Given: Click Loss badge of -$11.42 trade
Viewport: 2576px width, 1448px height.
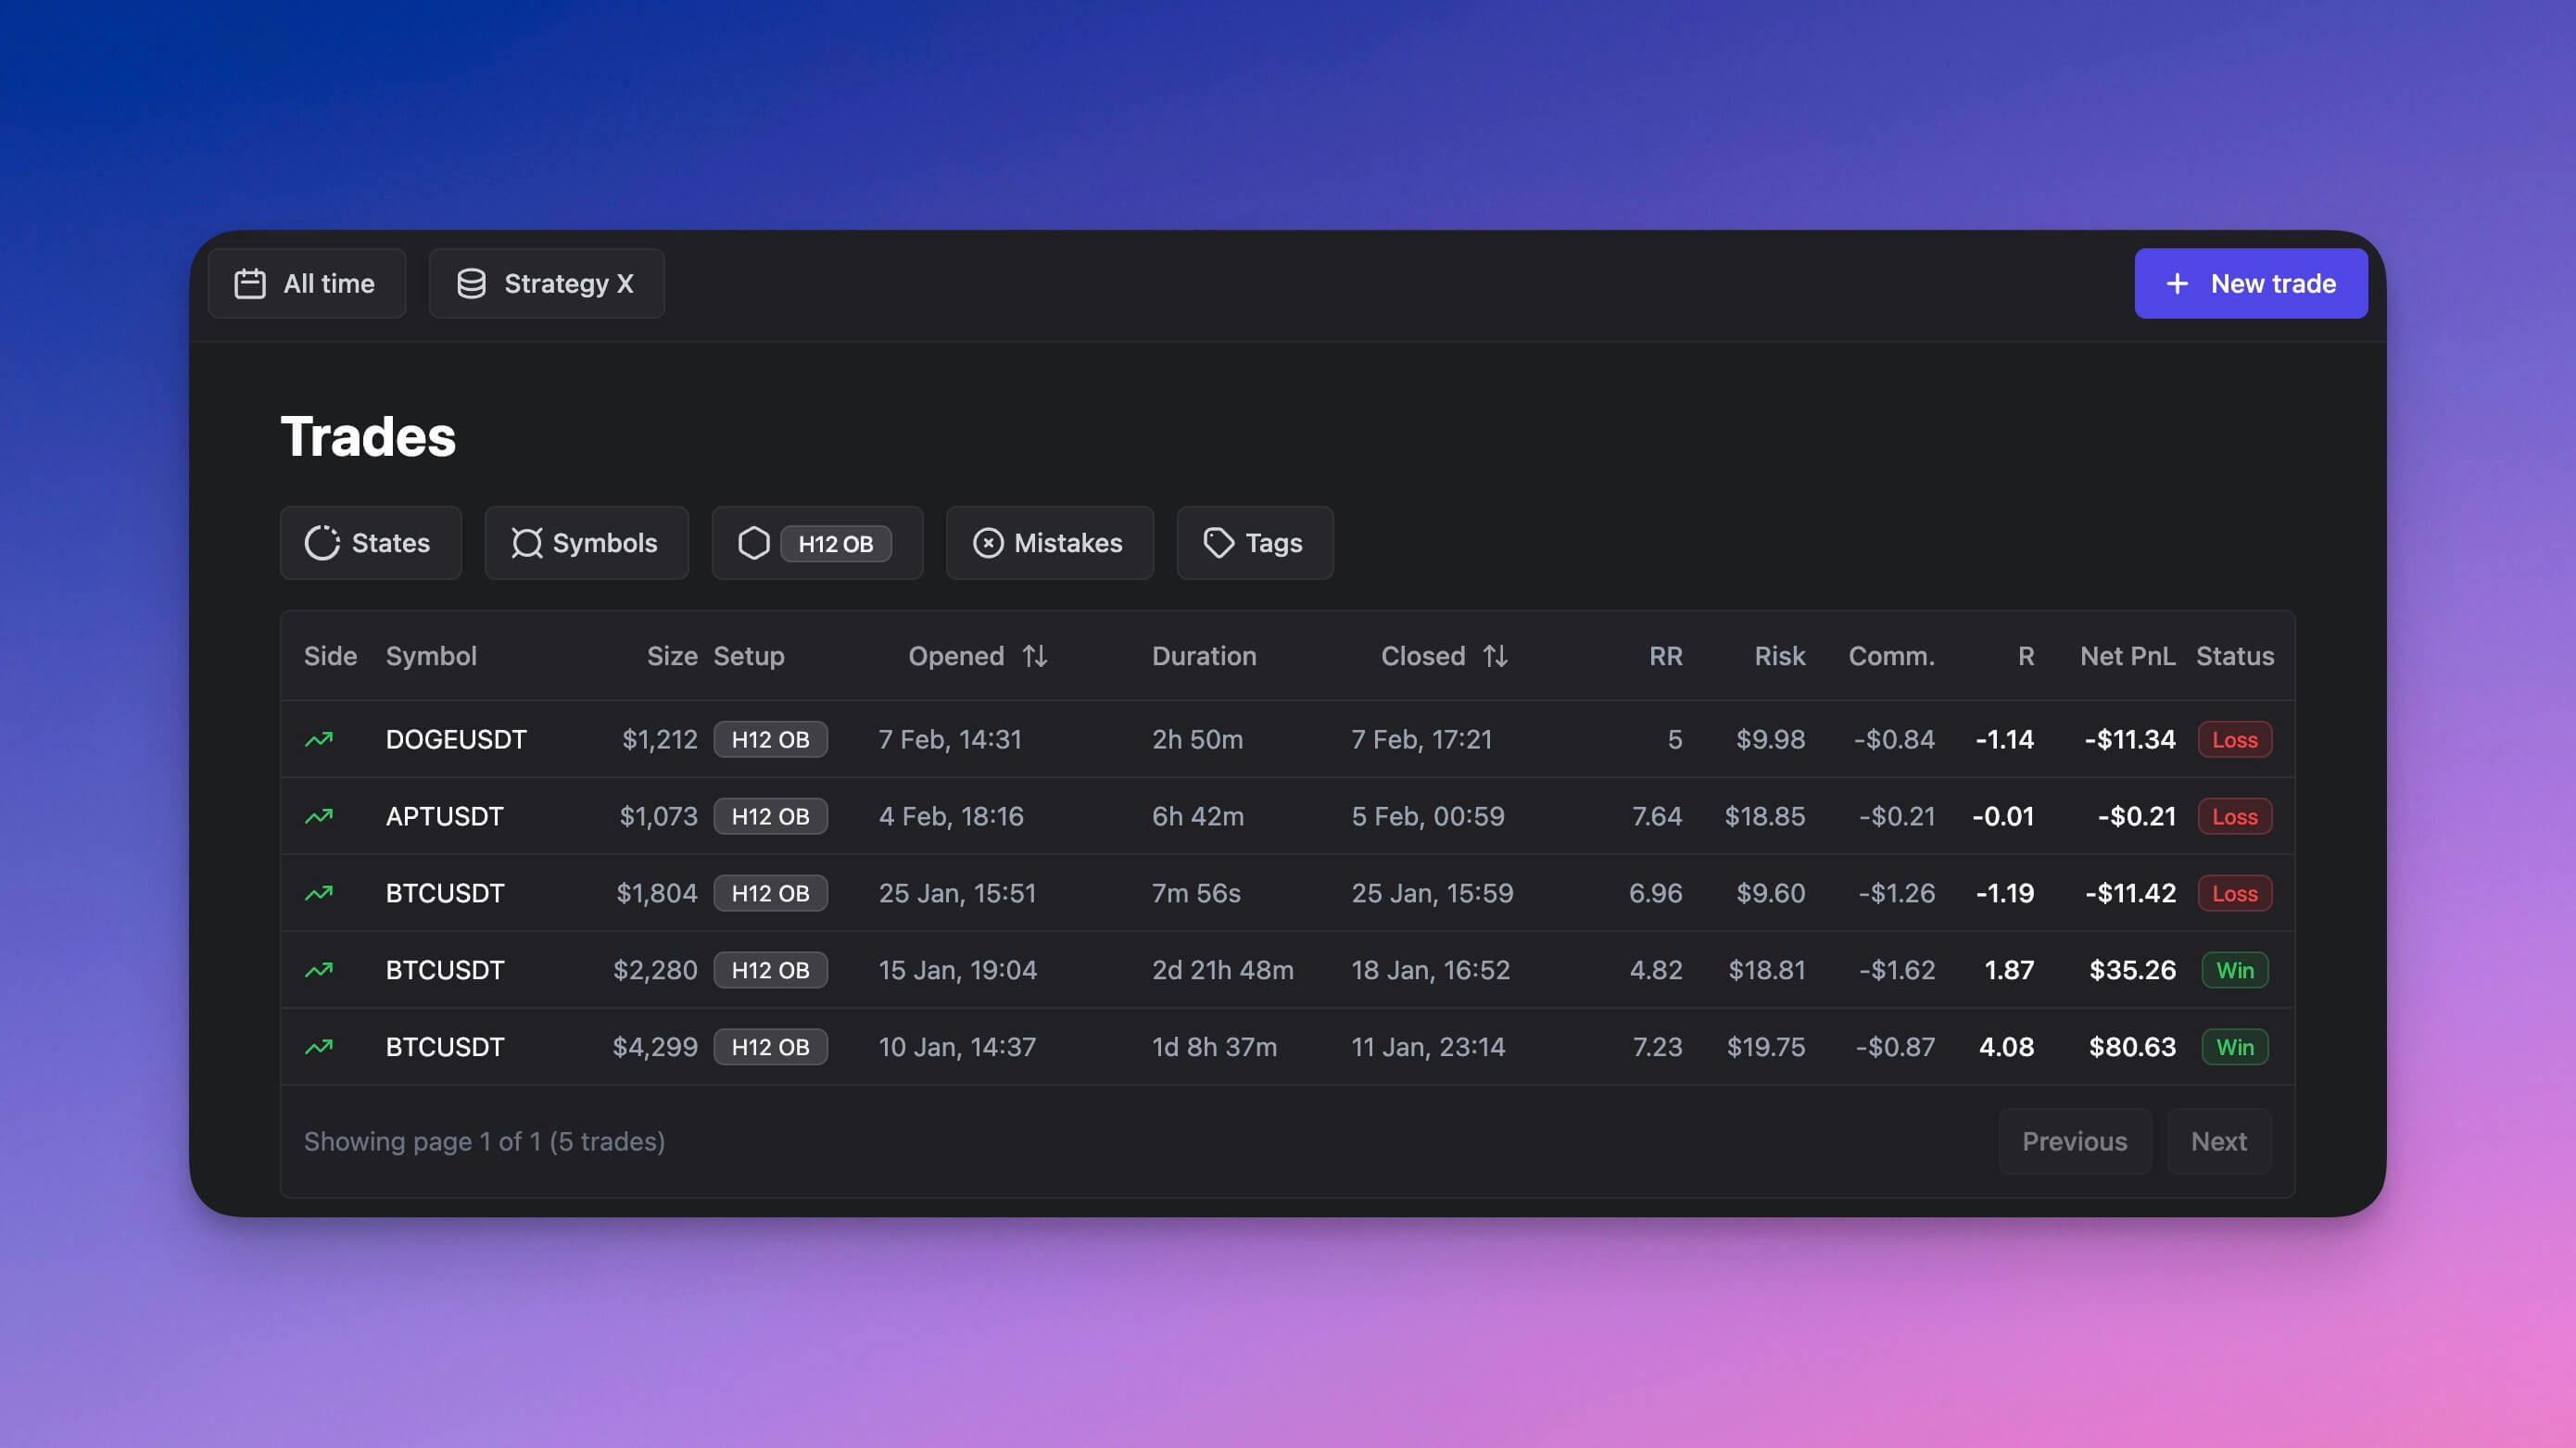Looking at the screenshot, I should coord(2235,894).
